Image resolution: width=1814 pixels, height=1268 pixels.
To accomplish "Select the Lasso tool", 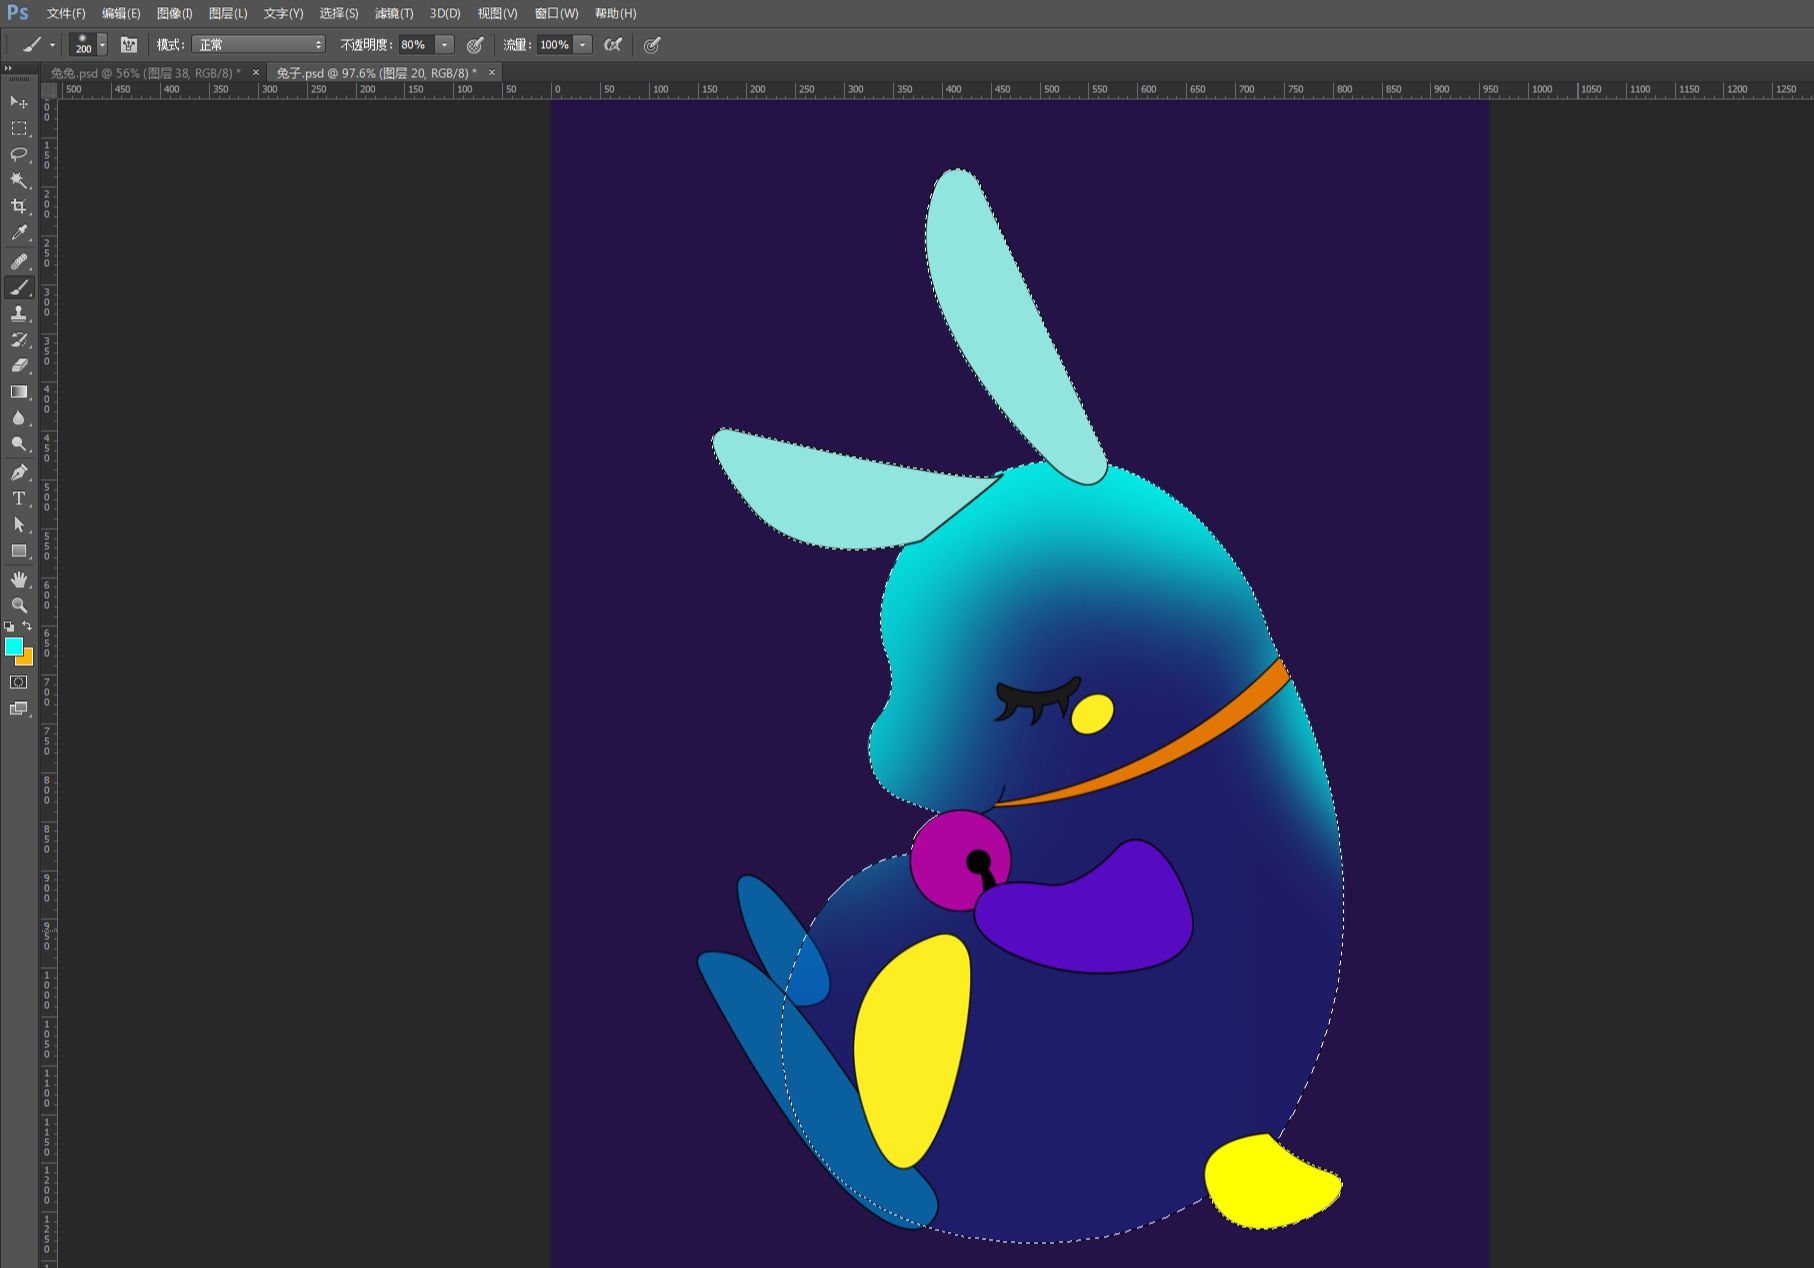I will [x=19, y=154].
